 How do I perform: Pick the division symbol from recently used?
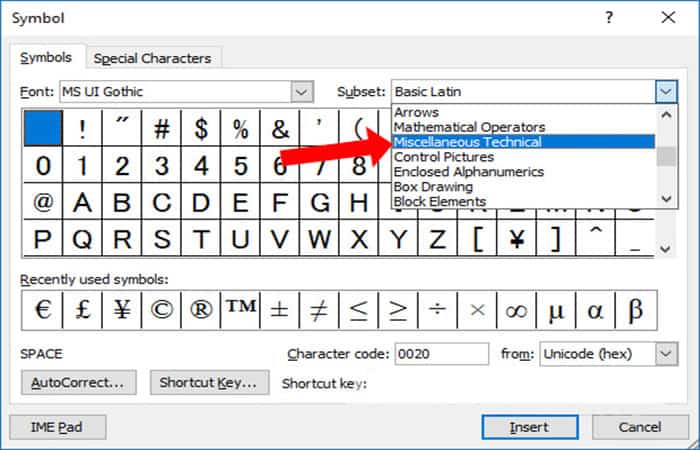[x=438, y=310]
